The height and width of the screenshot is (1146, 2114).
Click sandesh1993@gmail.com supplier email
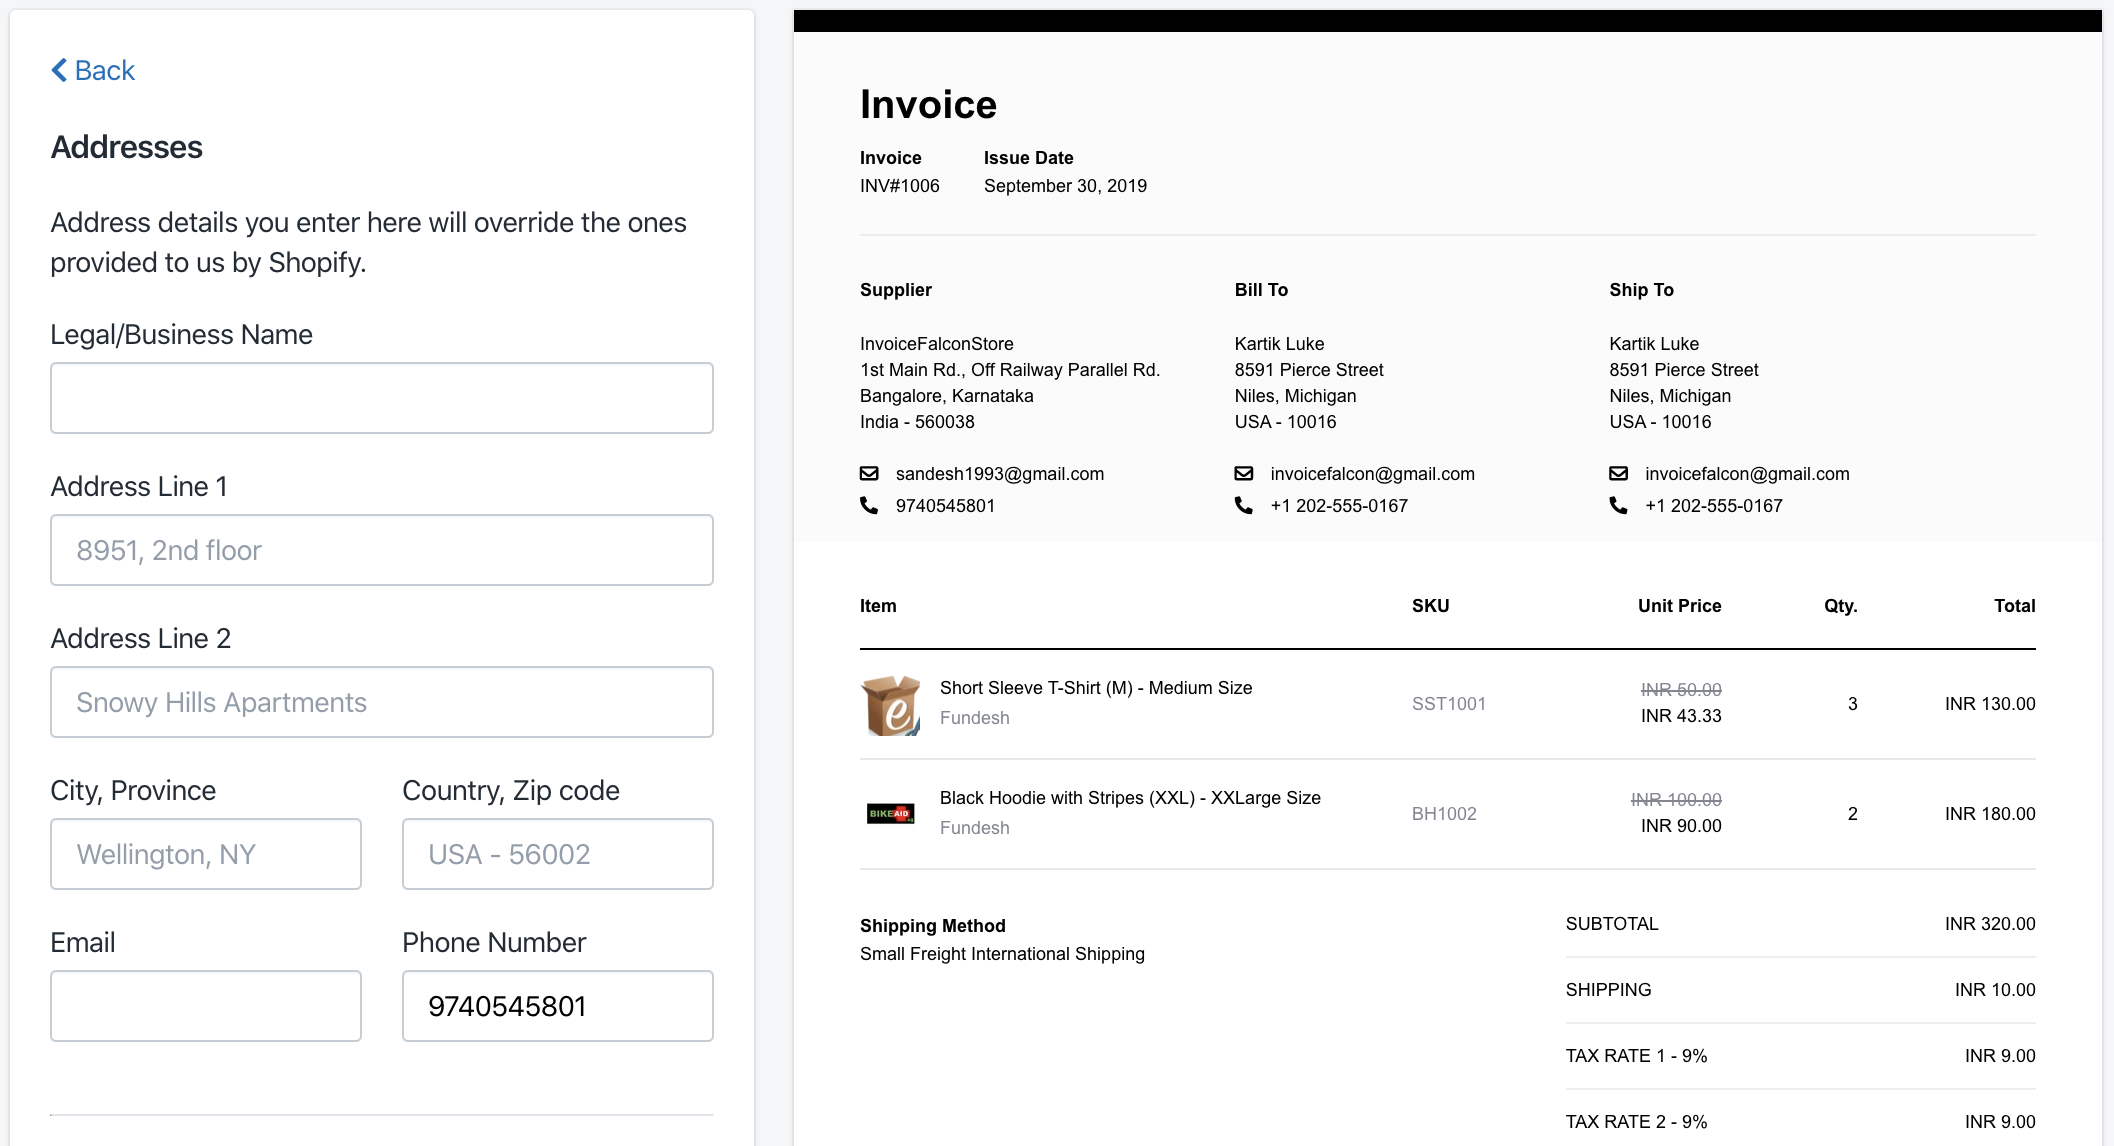999,473
